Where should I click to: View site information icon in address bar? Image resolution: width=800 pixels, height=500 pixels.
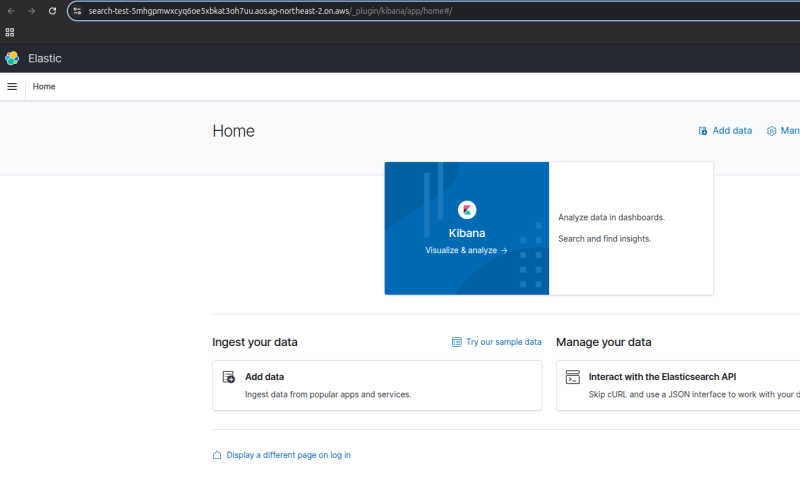tap(77, 11)
